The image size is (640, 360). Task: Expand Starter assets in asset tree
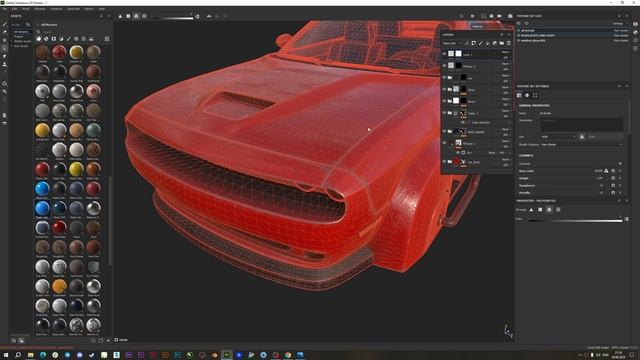pos(12,41)
